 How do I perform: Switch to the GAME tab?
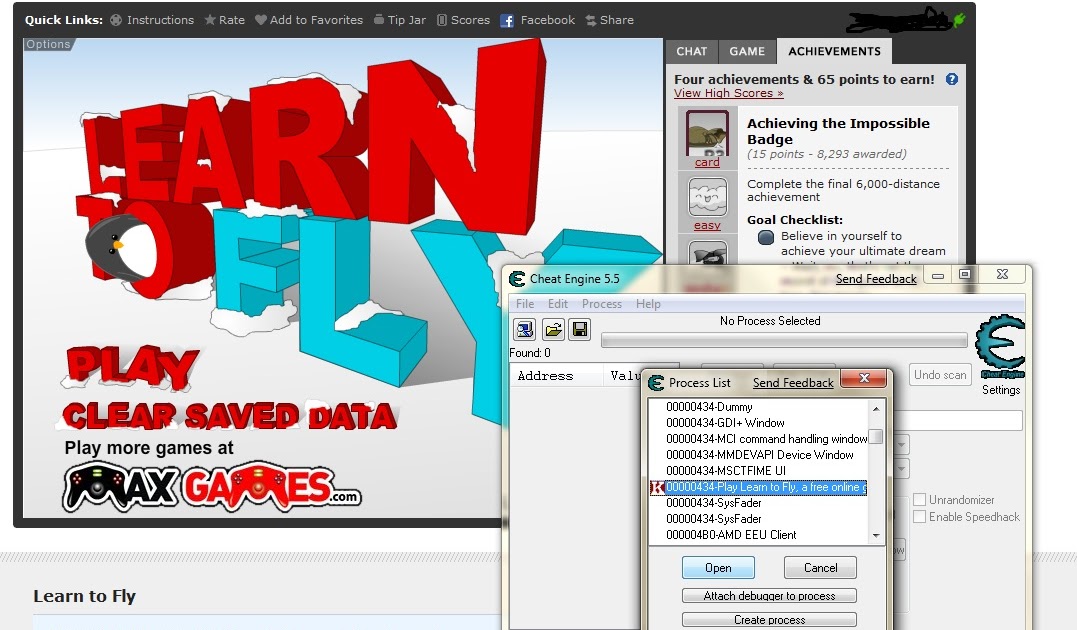[747, 51]
